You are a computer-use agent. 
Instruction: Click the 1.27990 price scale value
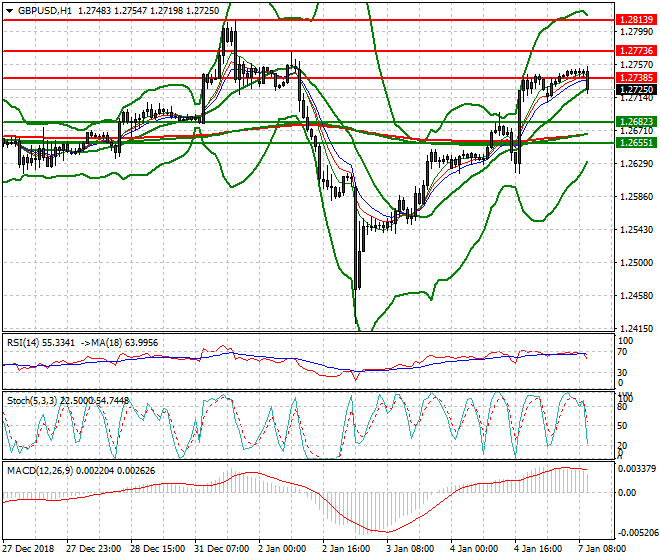tap(637, 32)
